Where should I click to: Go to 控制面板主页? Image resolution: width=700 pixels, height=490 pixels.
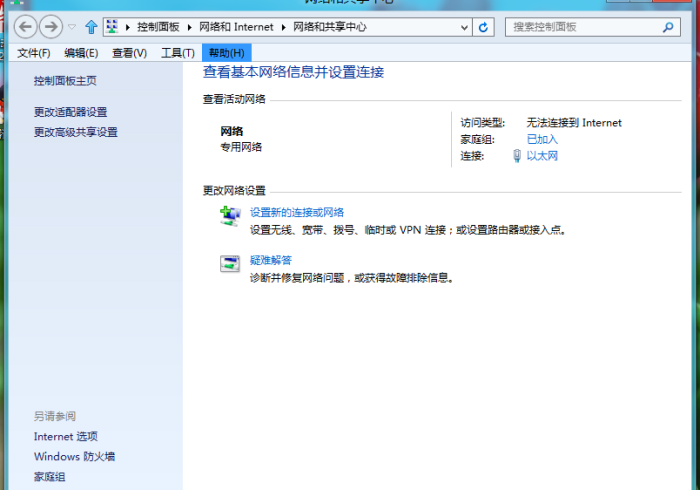(x=65, y=81)
